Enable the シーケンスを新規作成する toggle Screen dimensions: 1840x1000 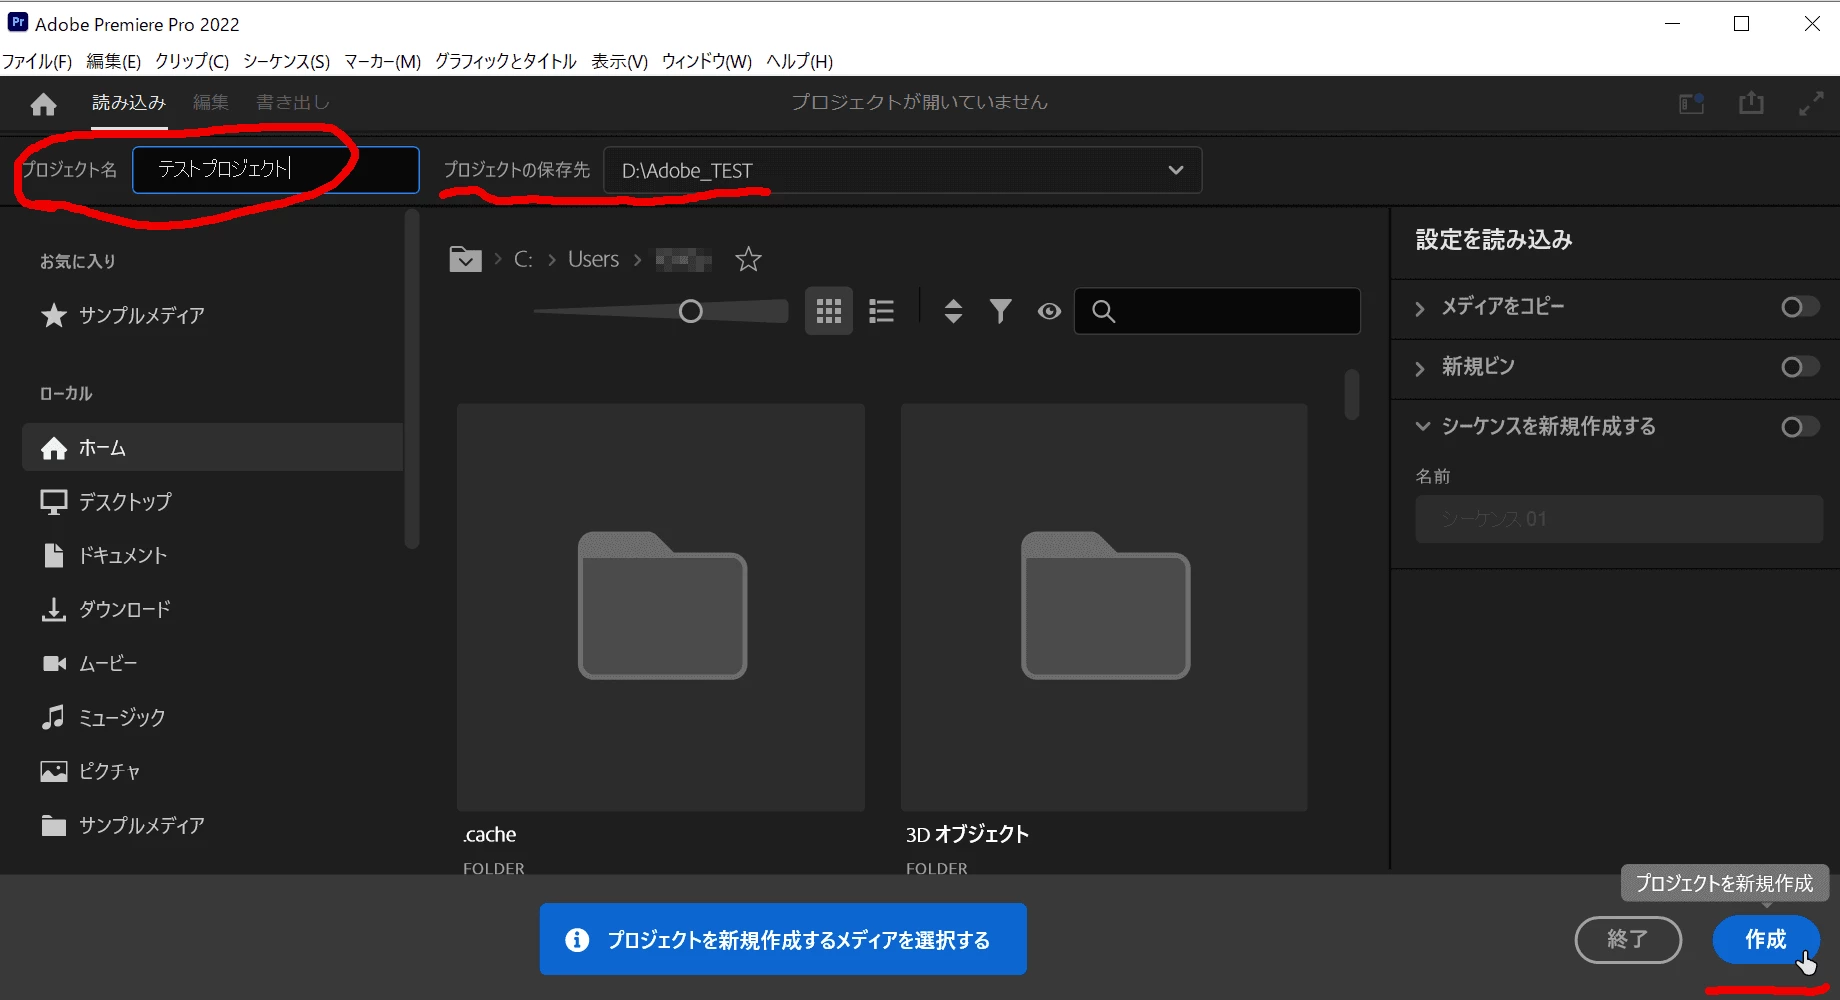1800,427
